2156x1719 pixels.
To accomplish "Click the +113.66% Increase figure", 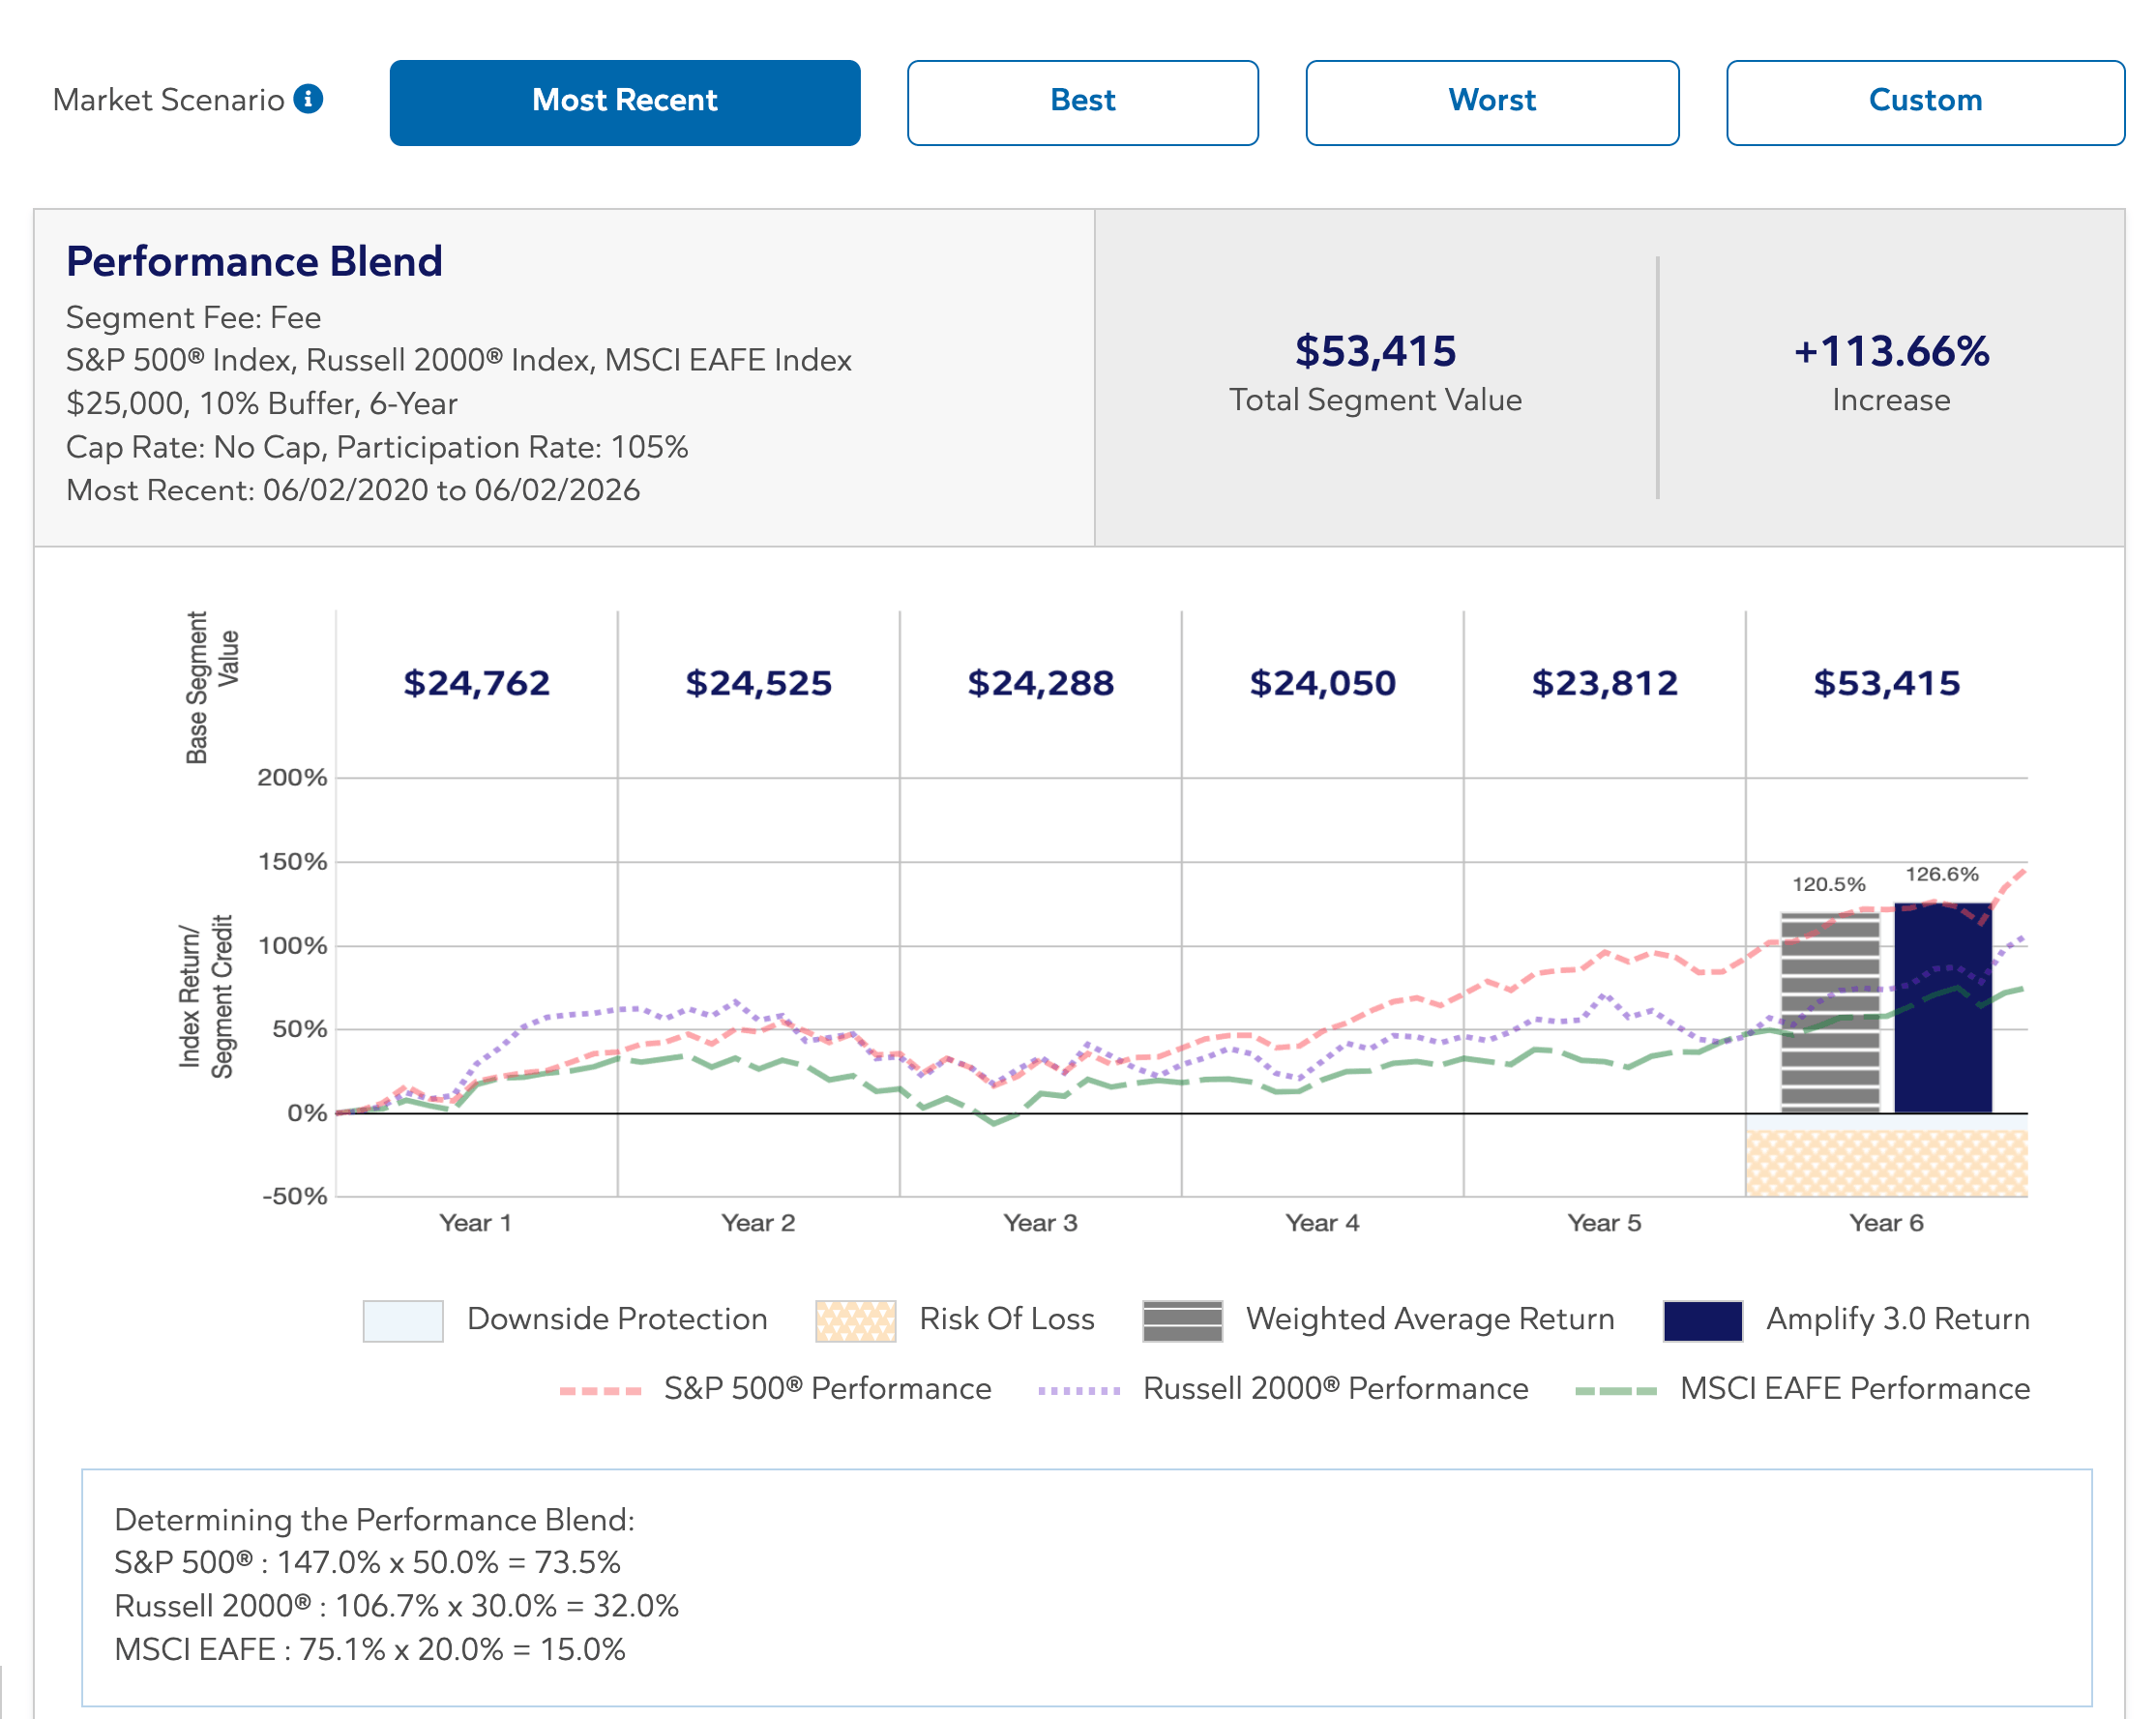I will 1891,351.
